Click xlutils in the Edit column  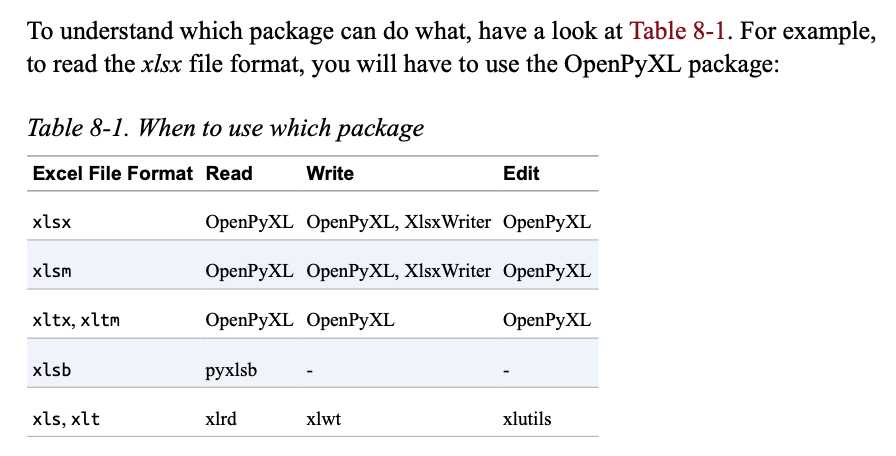[x=527, y=419]
